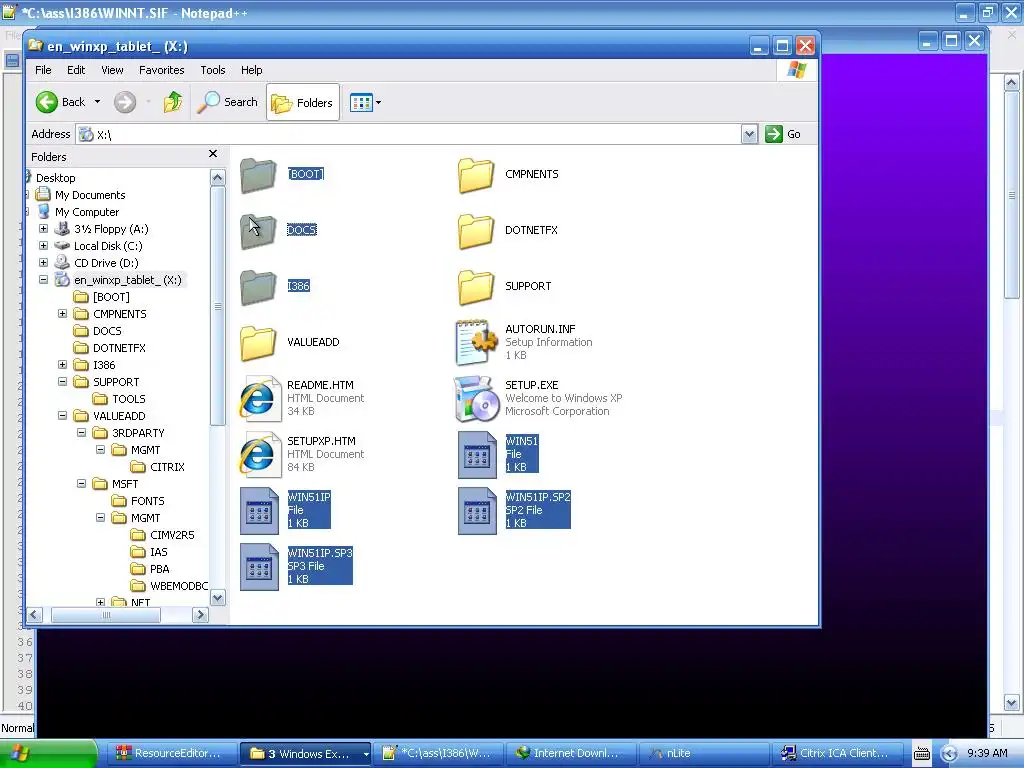Expand 3½ Floppy (A:) in tree

44,229
